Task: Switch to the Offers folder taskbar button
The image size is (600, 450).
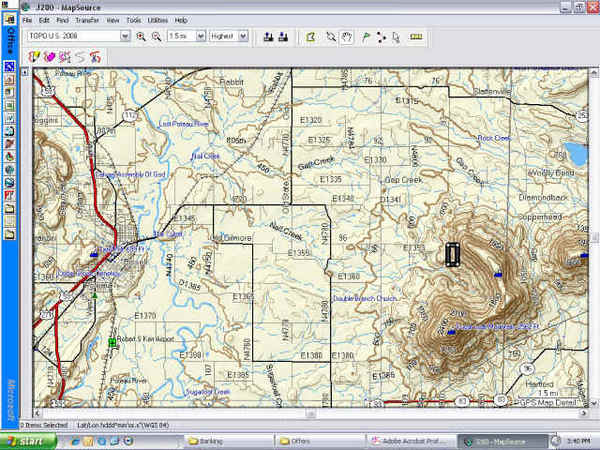Action: (x=319, y=441)
